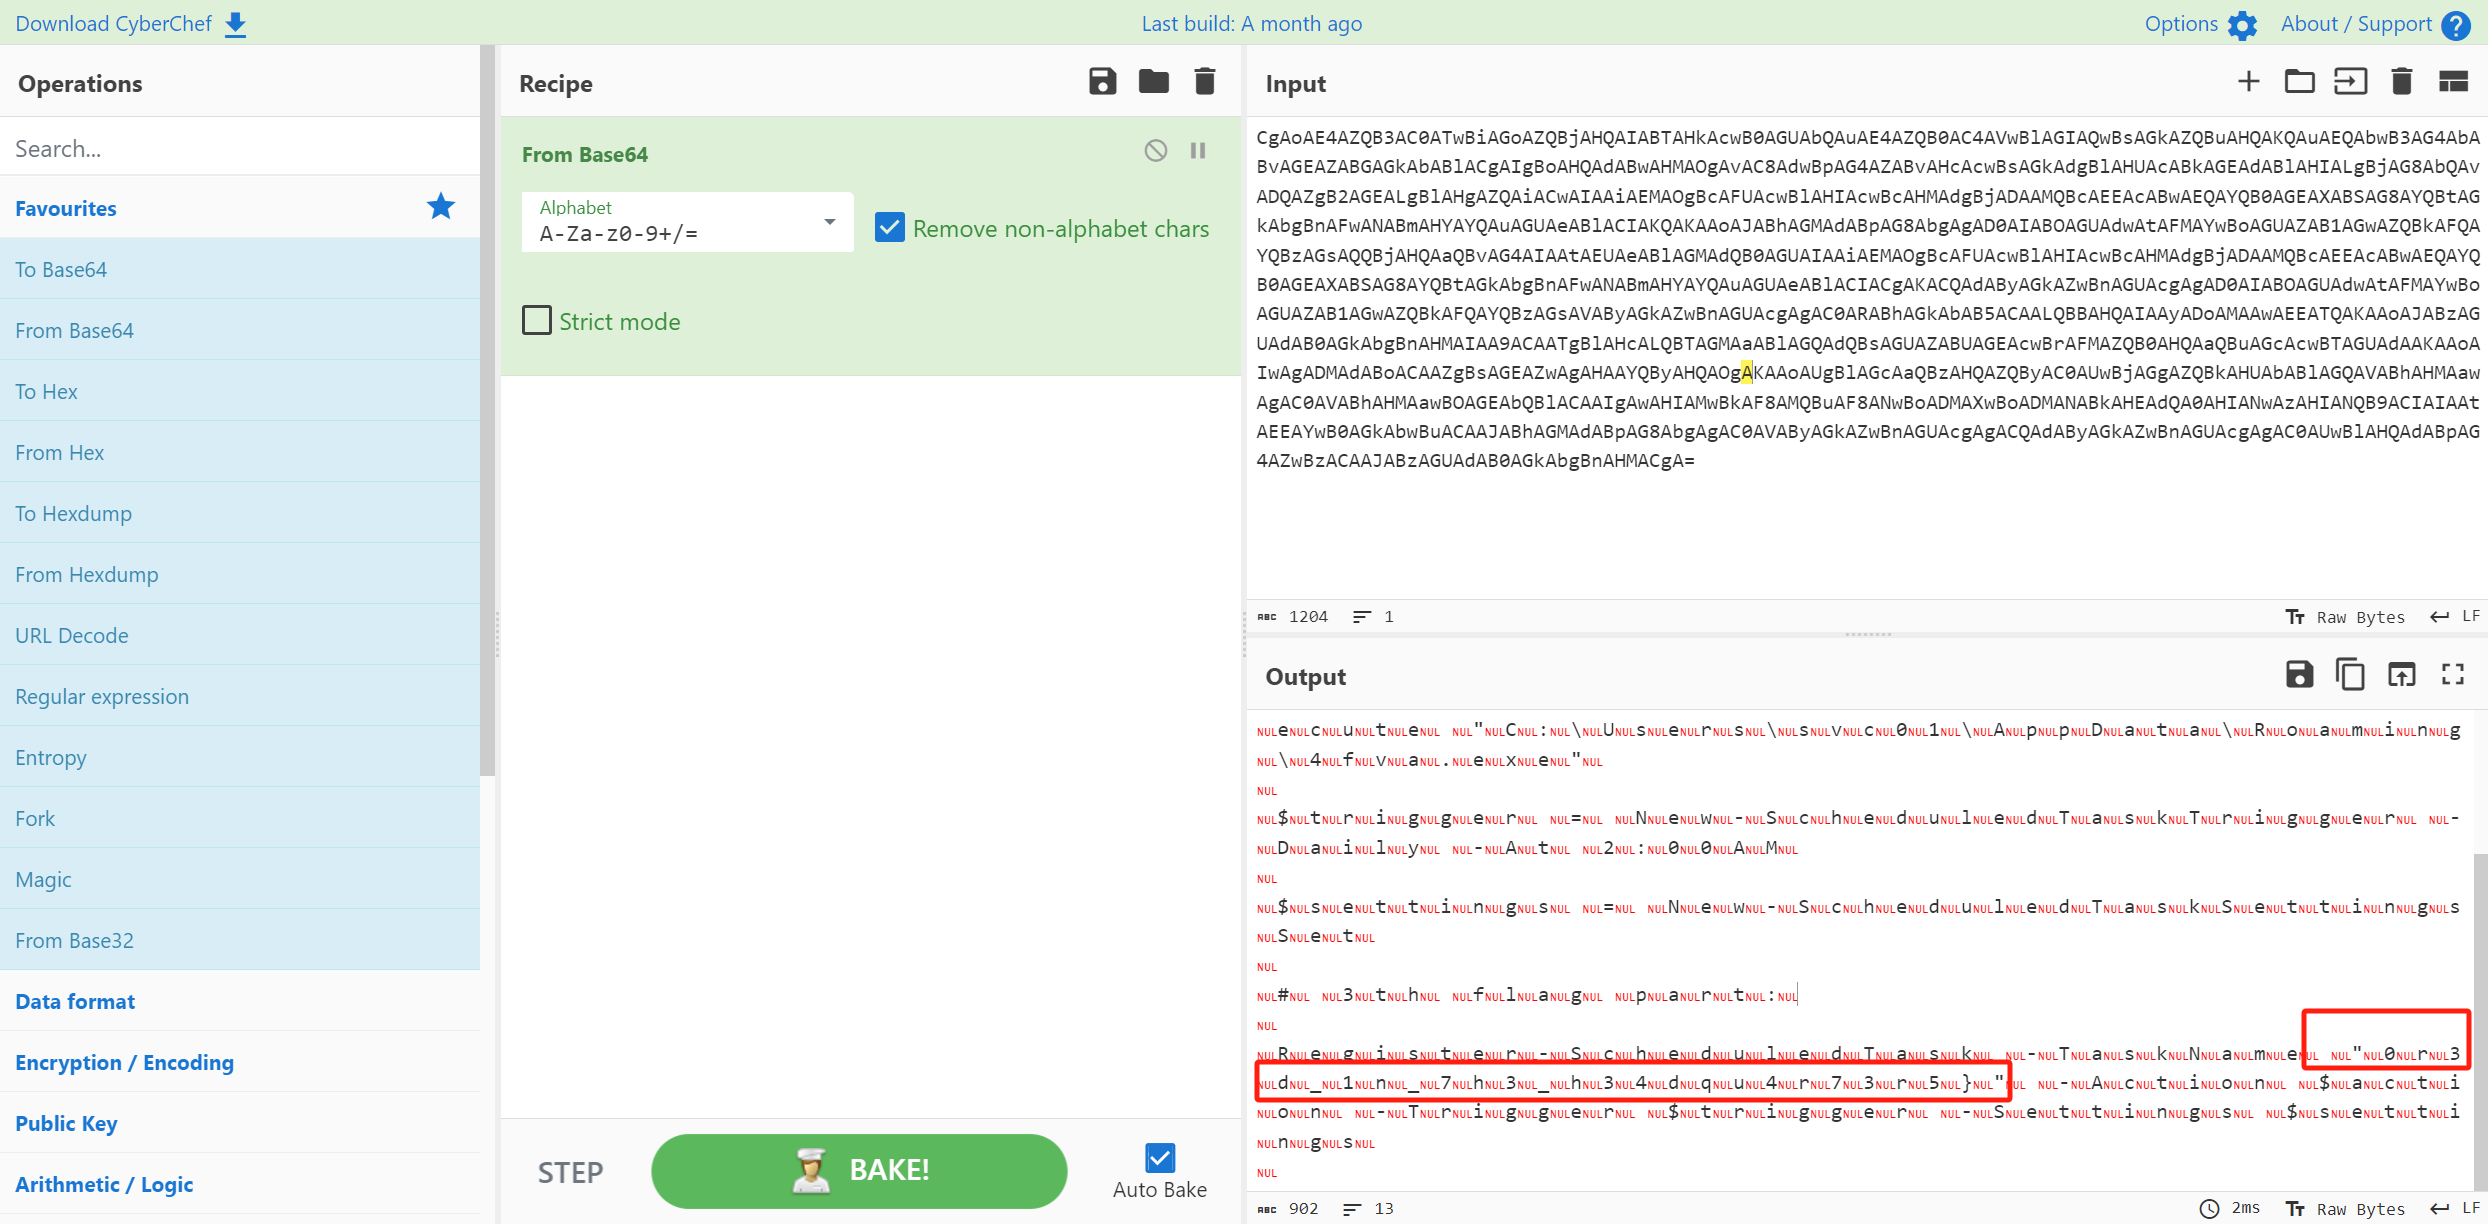
Task: Choose the From Hexdump operation
Action: coord(86,574)
